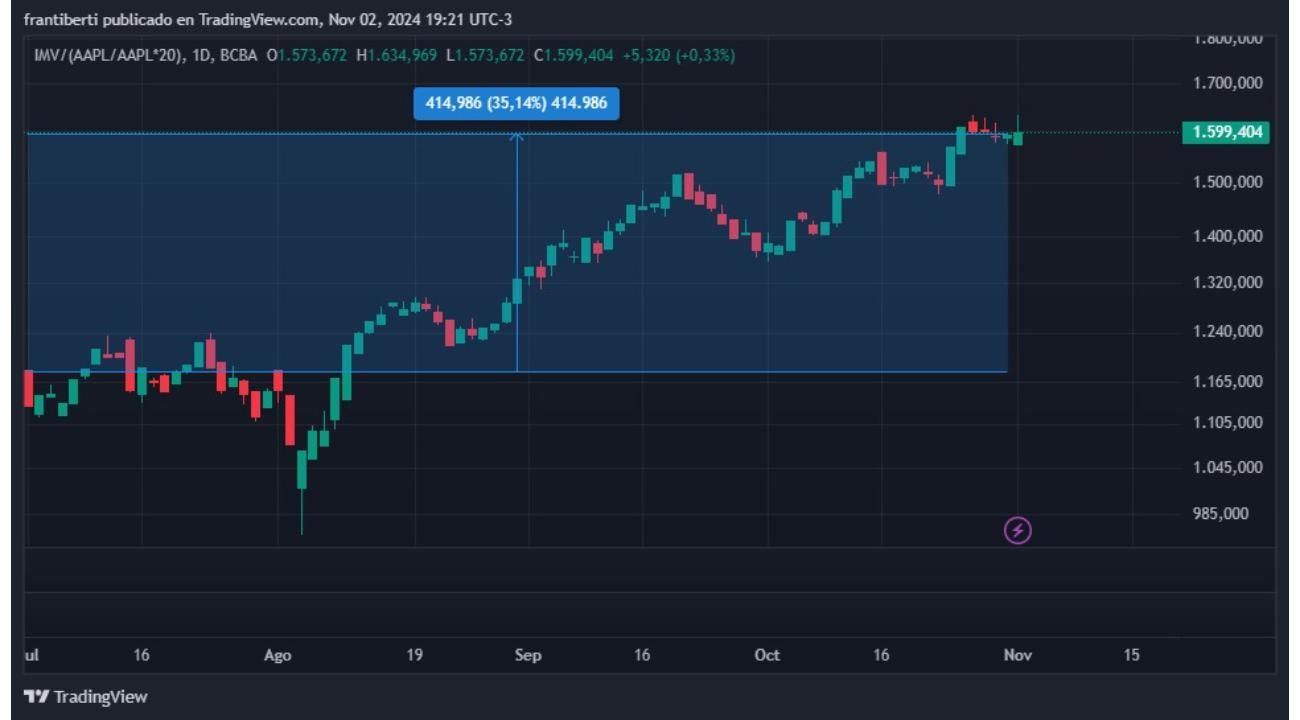The width and height of the screenshot is (1300, 720).
Task: Click the 1.700,000 price axis label
Action: [x=1227, y=83]
